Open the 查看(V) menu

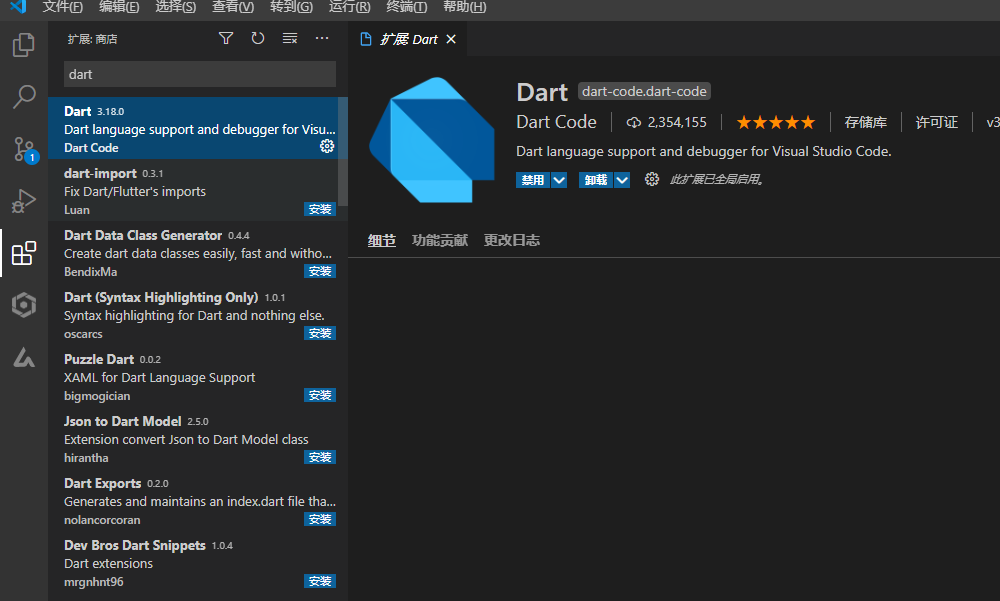(x=233, y=7)
